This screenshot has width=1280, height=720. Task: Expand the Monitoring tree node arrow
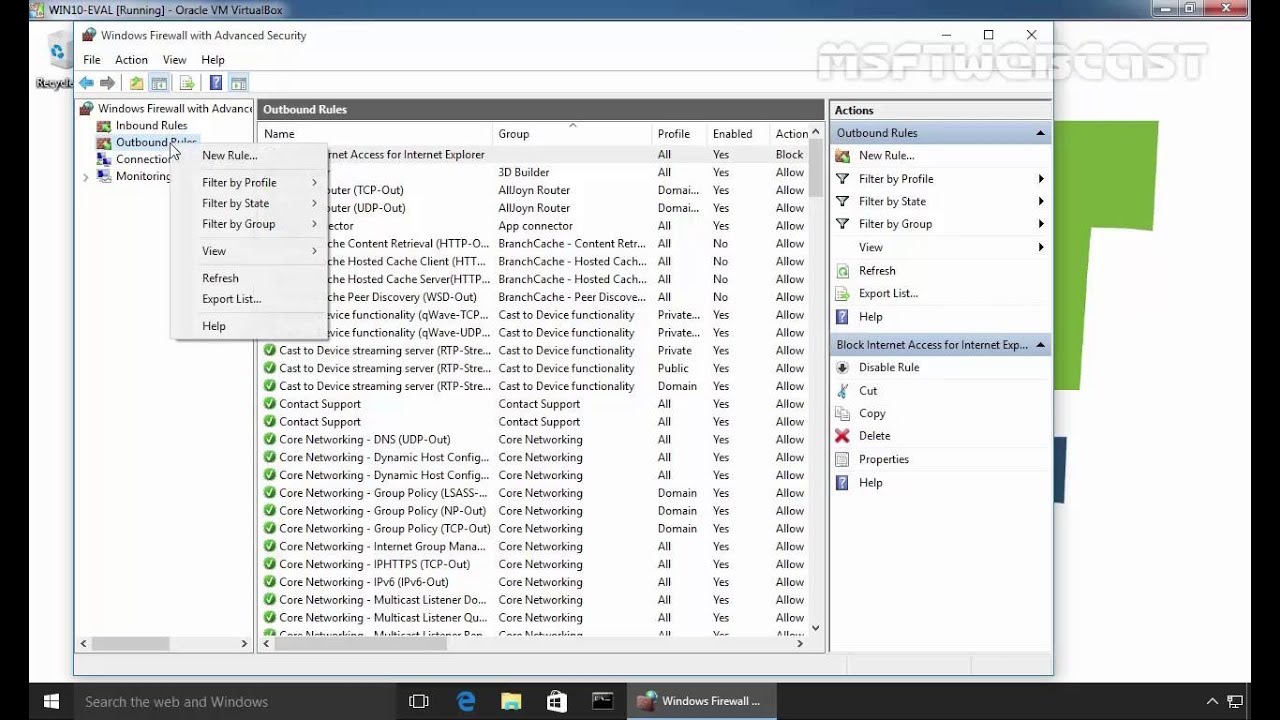pos(86,177)
